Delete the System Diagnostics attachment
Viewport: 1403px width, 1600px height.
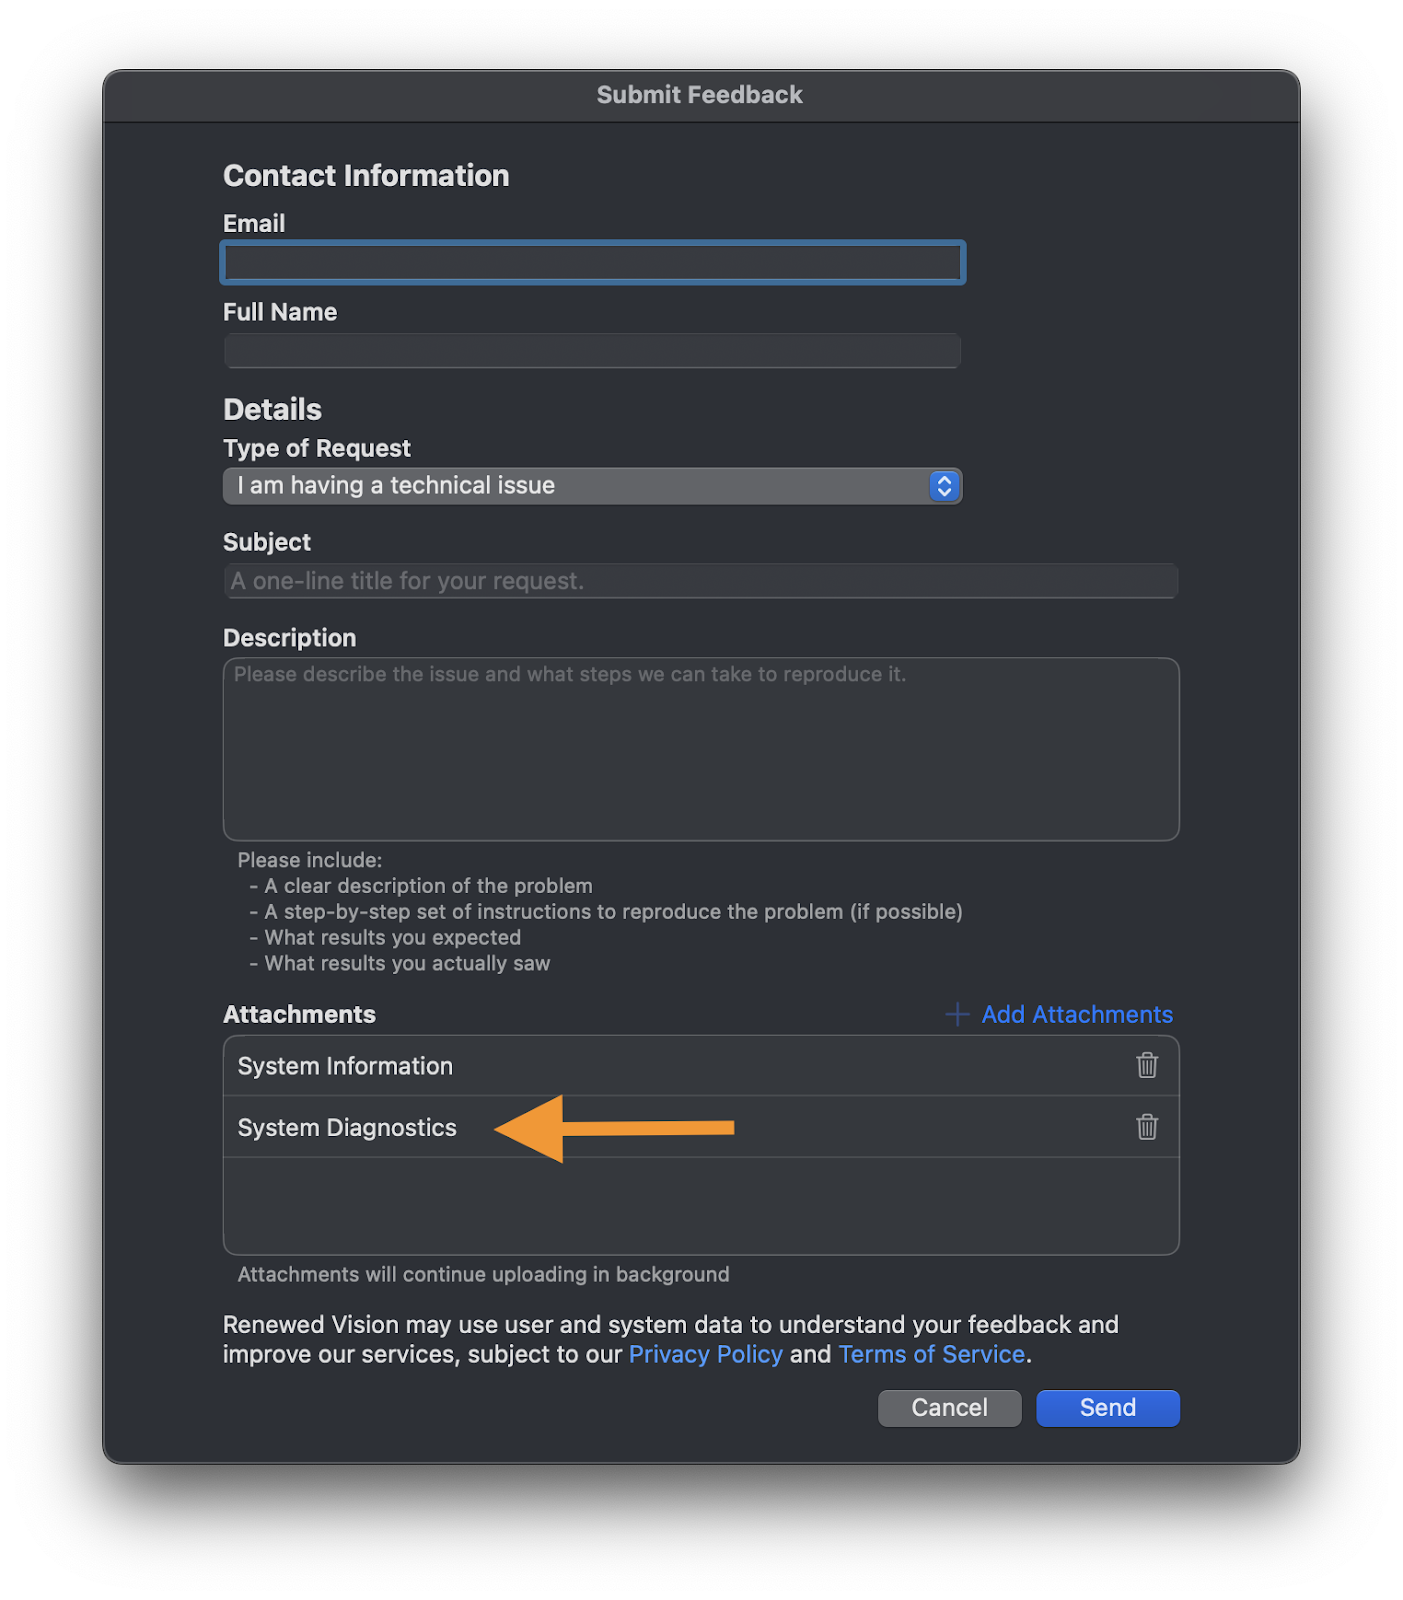1147,1127
